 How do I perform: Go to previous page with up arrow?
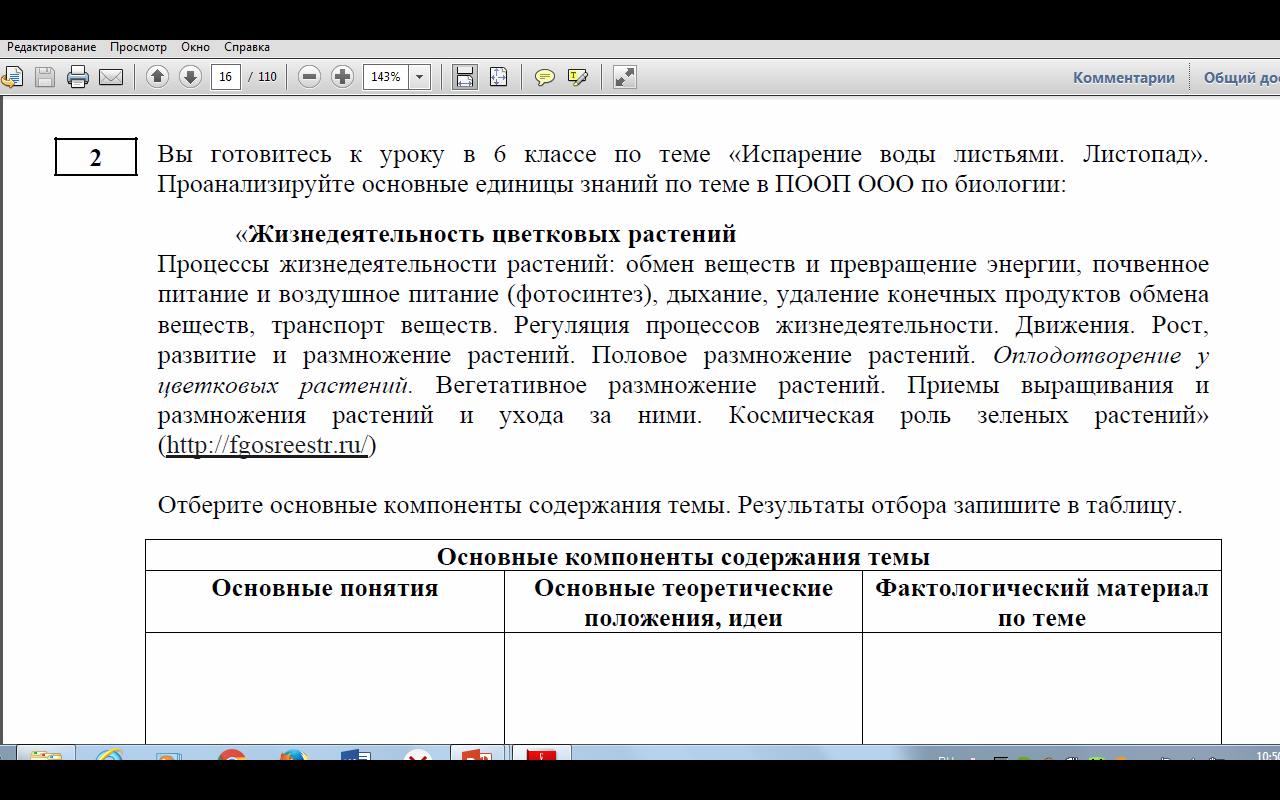coord(157,77)
